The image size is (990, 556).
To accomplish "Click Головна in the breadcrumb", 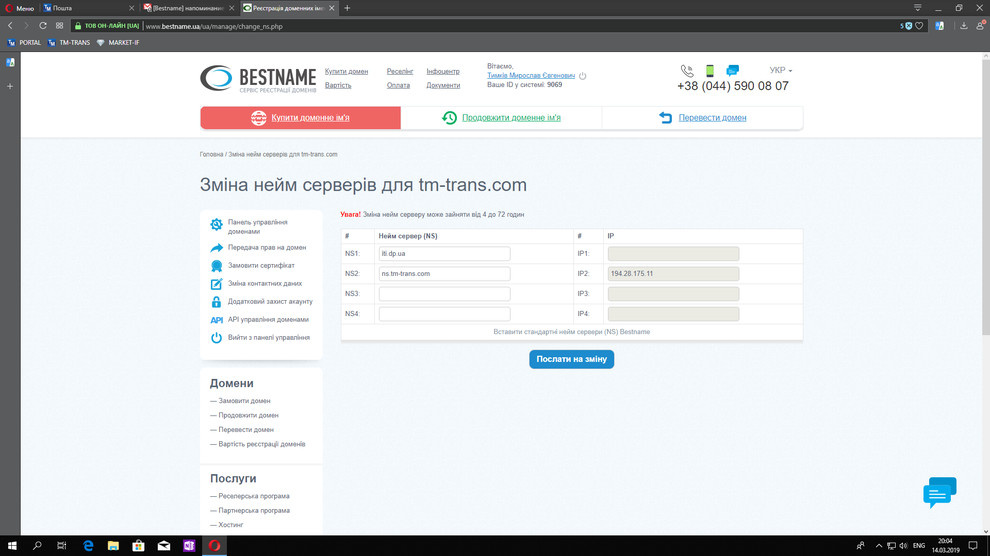I will (212, 155).
